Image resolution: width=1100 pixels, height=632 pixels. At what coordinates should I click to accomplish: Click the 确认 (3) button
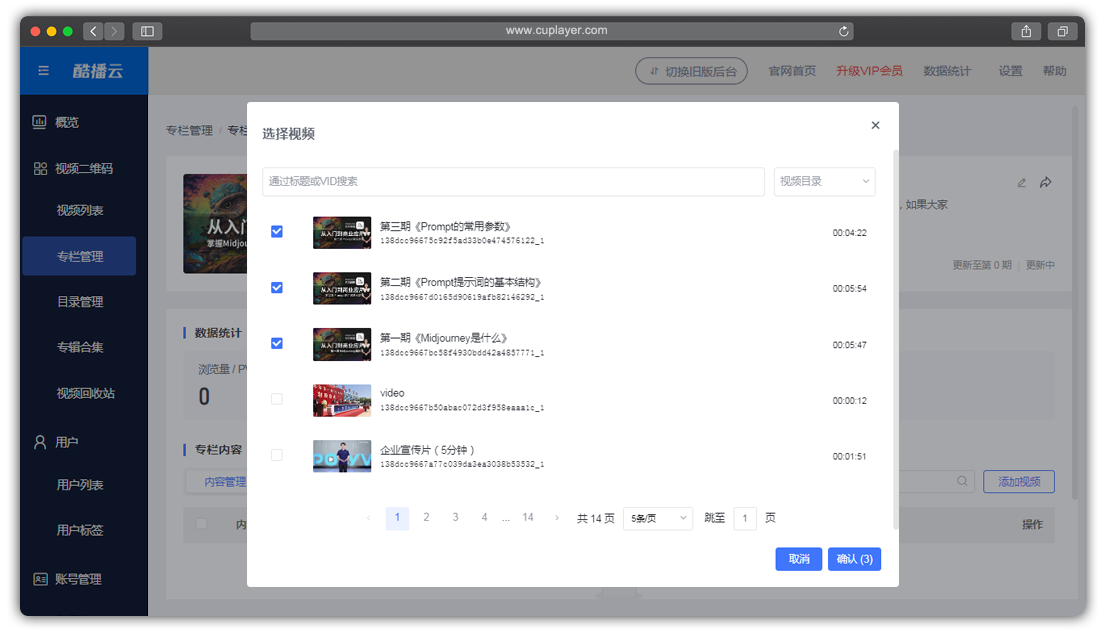[853, 559]
